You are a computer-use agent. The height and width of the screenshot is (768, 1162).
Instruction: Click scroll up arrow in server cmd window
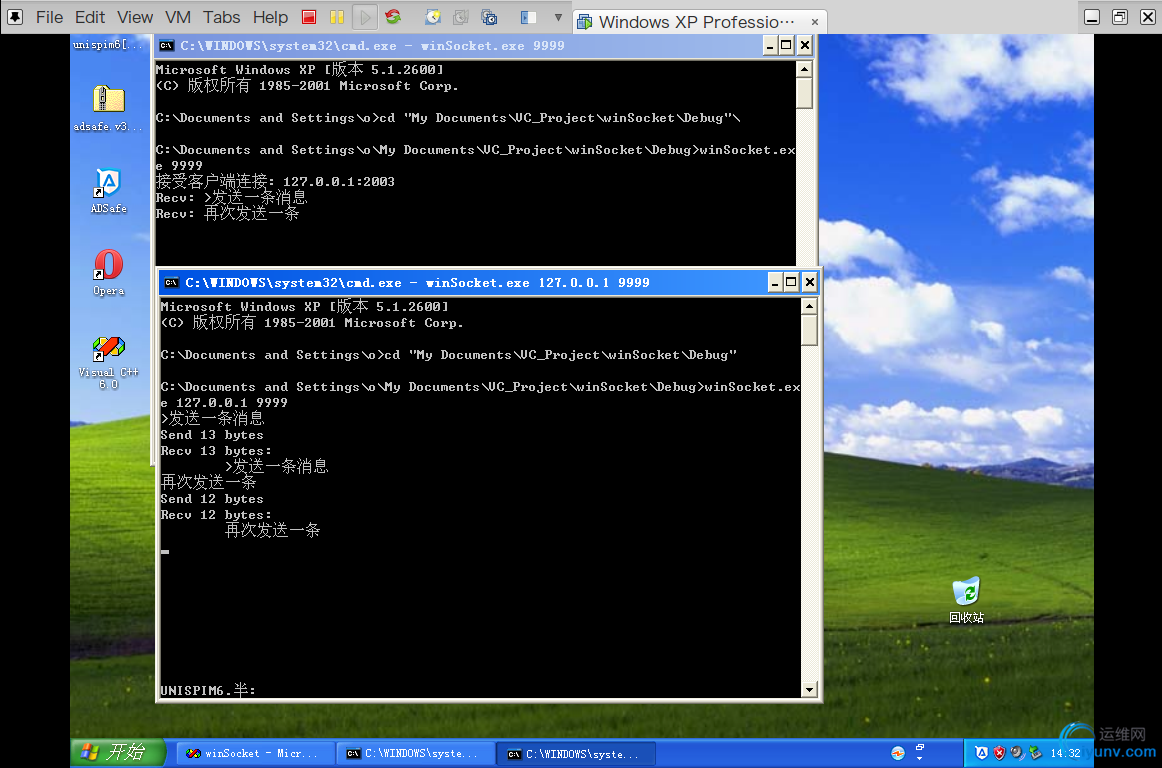[804, 70]
